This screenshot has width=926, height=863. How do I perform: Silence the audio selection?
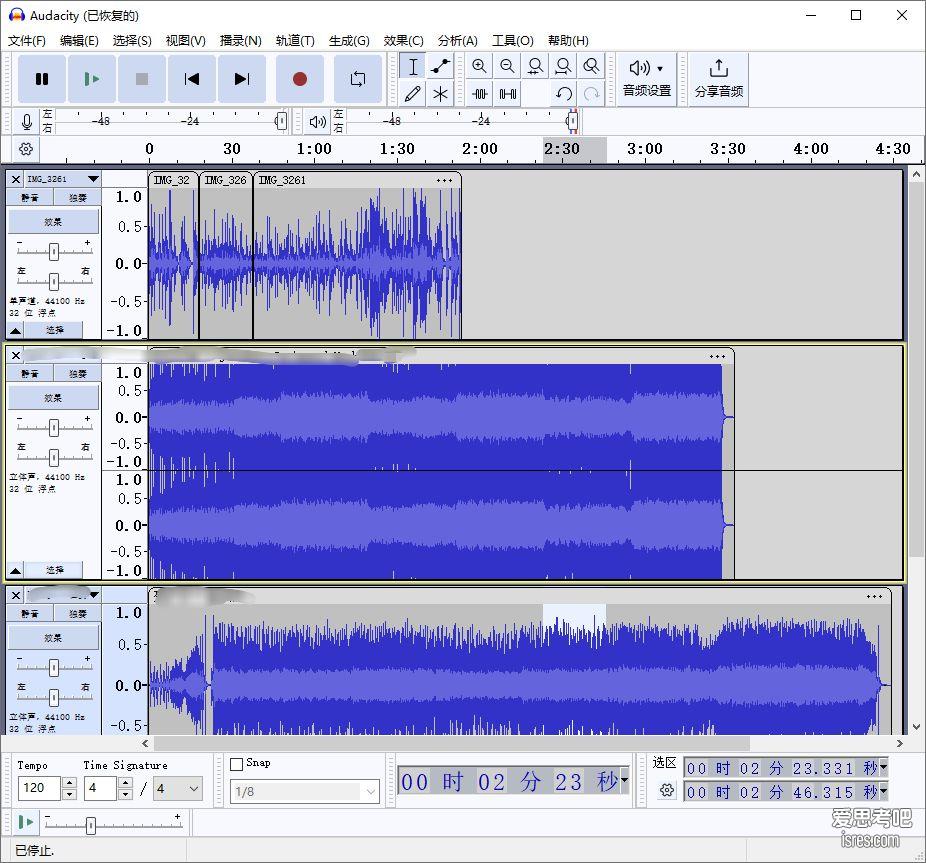(x=507, y=93)
